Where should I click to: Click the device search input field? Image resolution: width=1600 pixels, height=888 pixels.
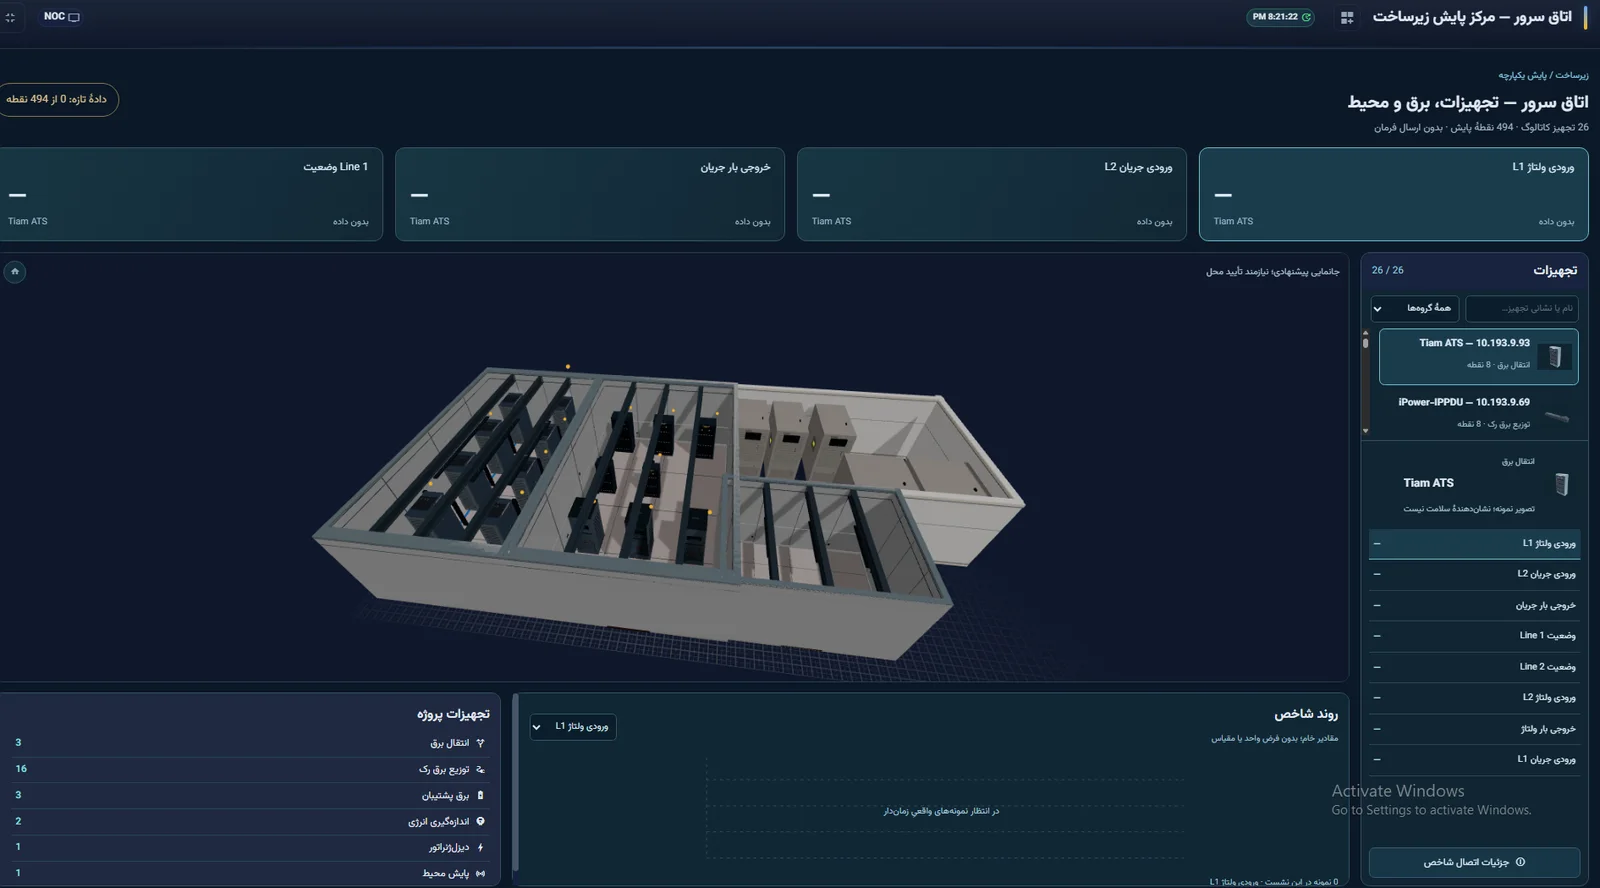[1521, 308]
